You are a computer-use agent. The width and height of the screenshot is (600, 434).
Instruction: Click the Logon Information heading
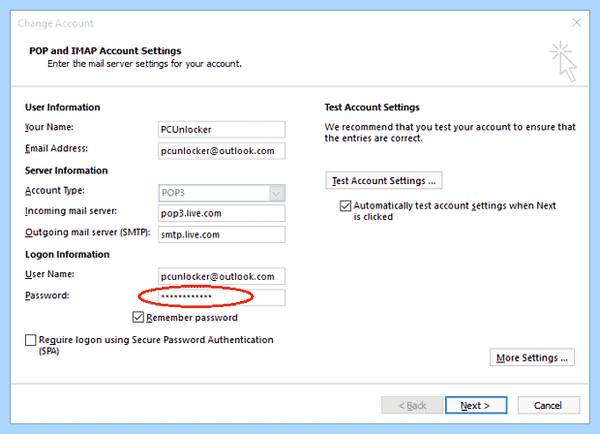[67, 255]
